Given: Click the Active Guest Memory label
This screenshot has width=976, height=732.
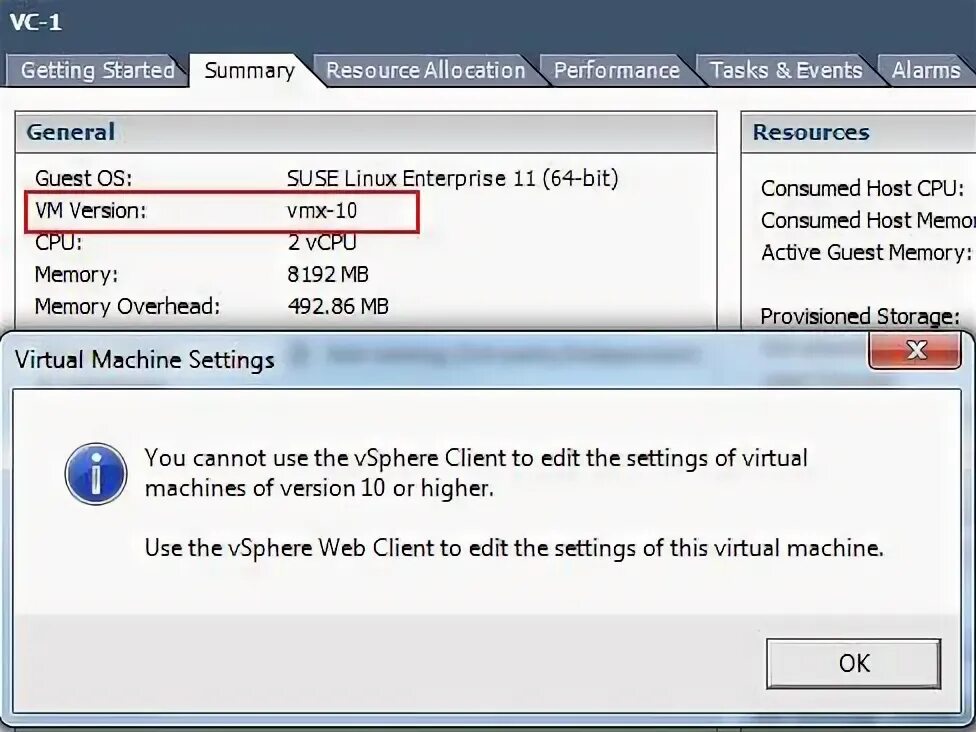Looking at the screenshot, I should [x=866, y=253].
